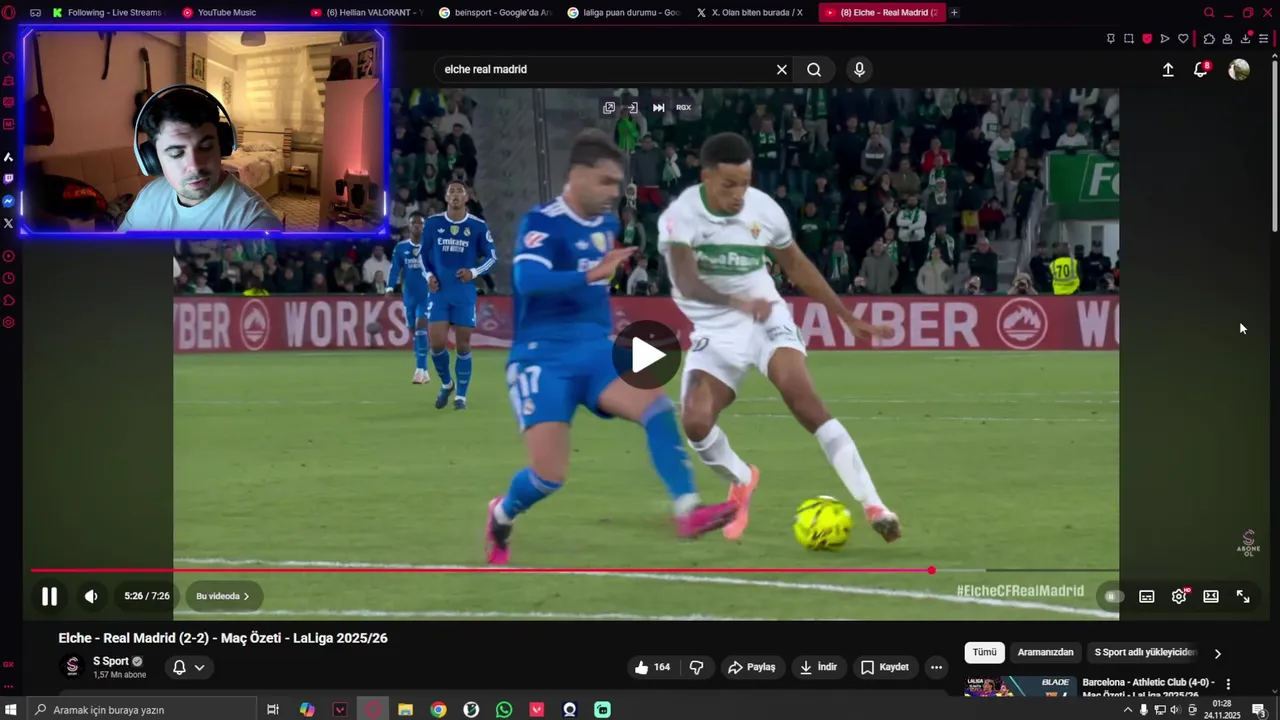This screenshot has width=1280, height=720.
Task: Click the large play overlay on video
Action: [x=647, y=355]
